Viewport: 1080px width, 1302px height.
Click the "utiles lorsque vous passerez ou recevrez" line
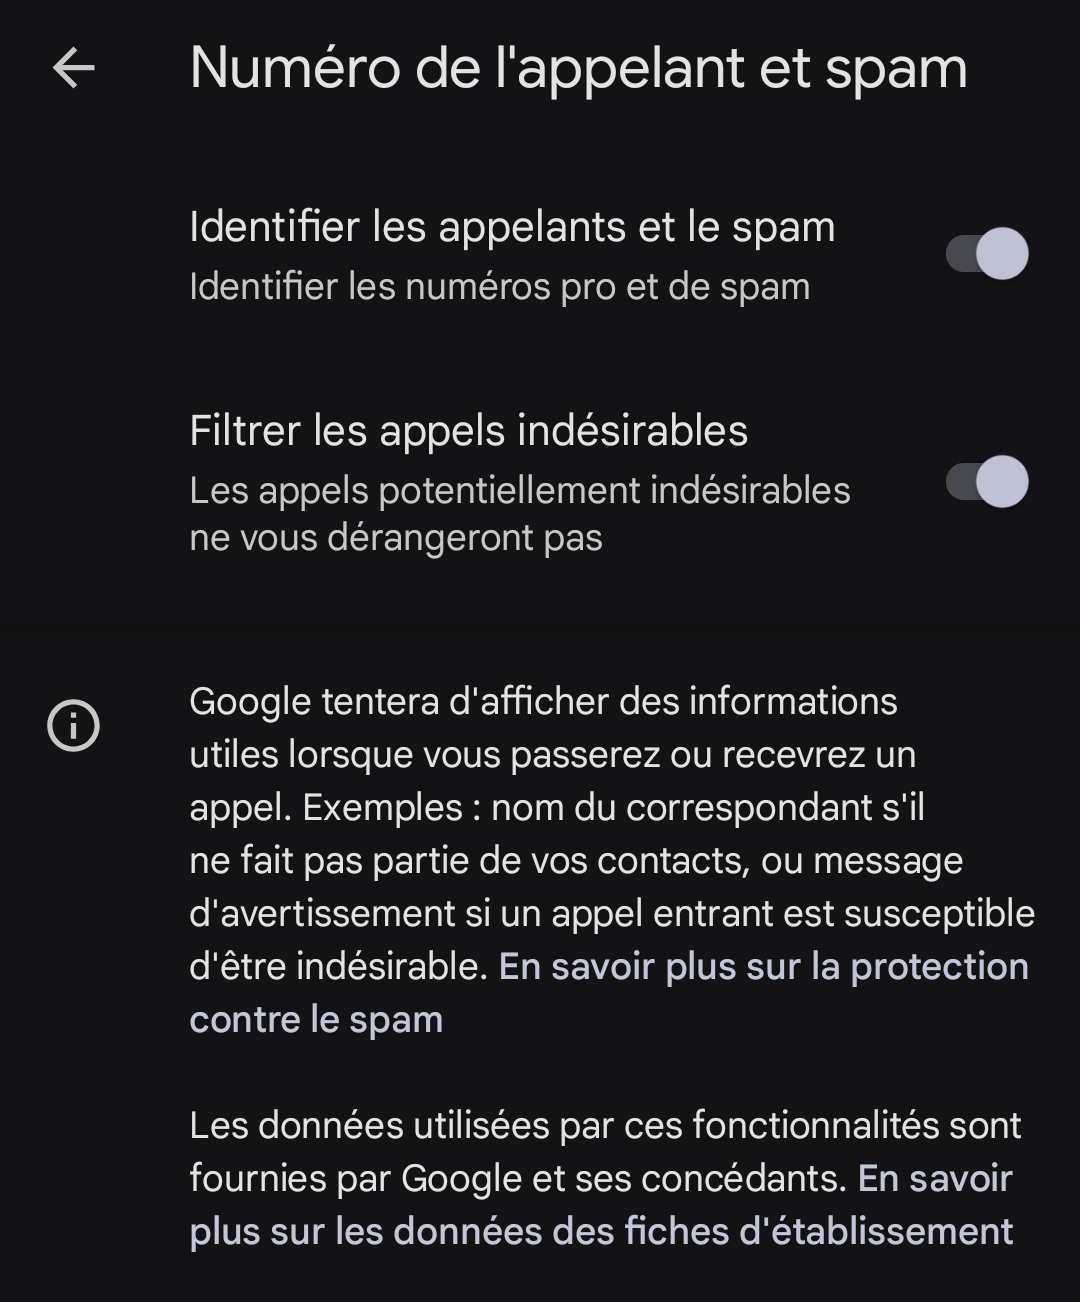552,755
